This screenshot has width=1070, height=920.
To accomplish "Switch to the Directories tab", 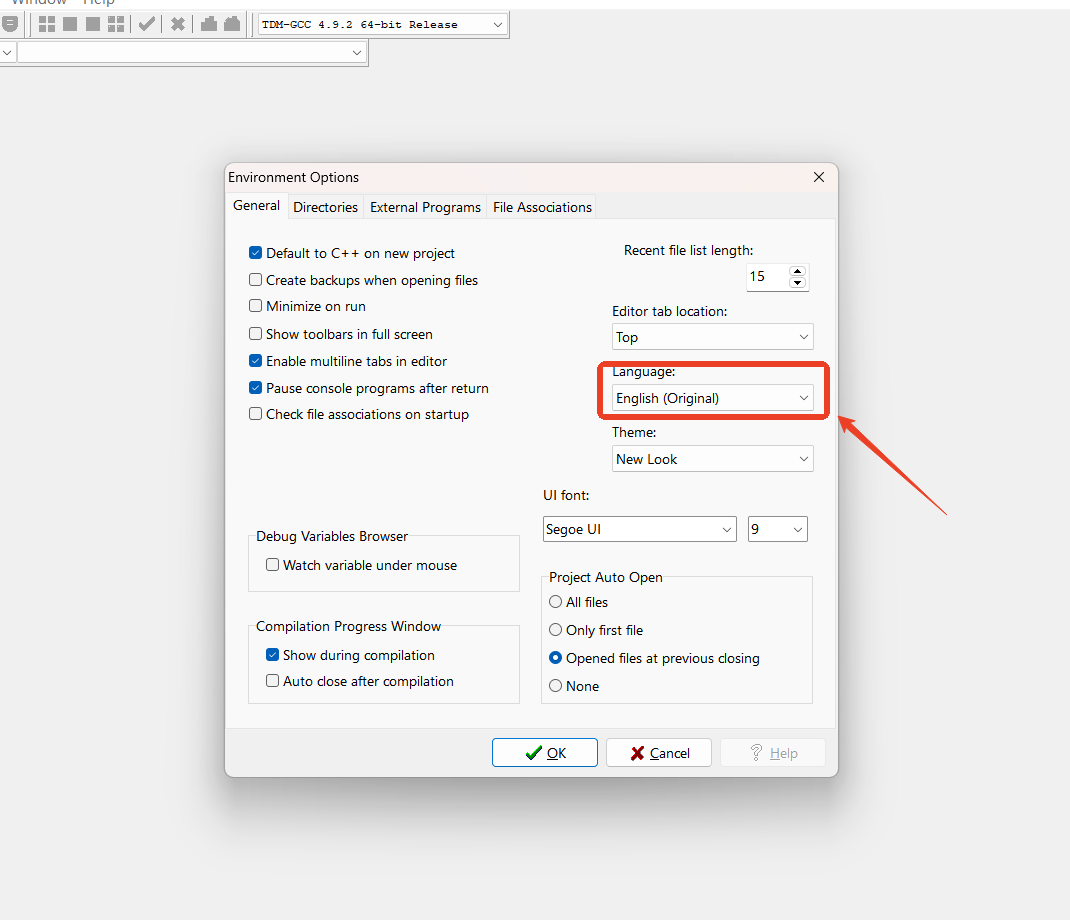I will pos(326,207).
